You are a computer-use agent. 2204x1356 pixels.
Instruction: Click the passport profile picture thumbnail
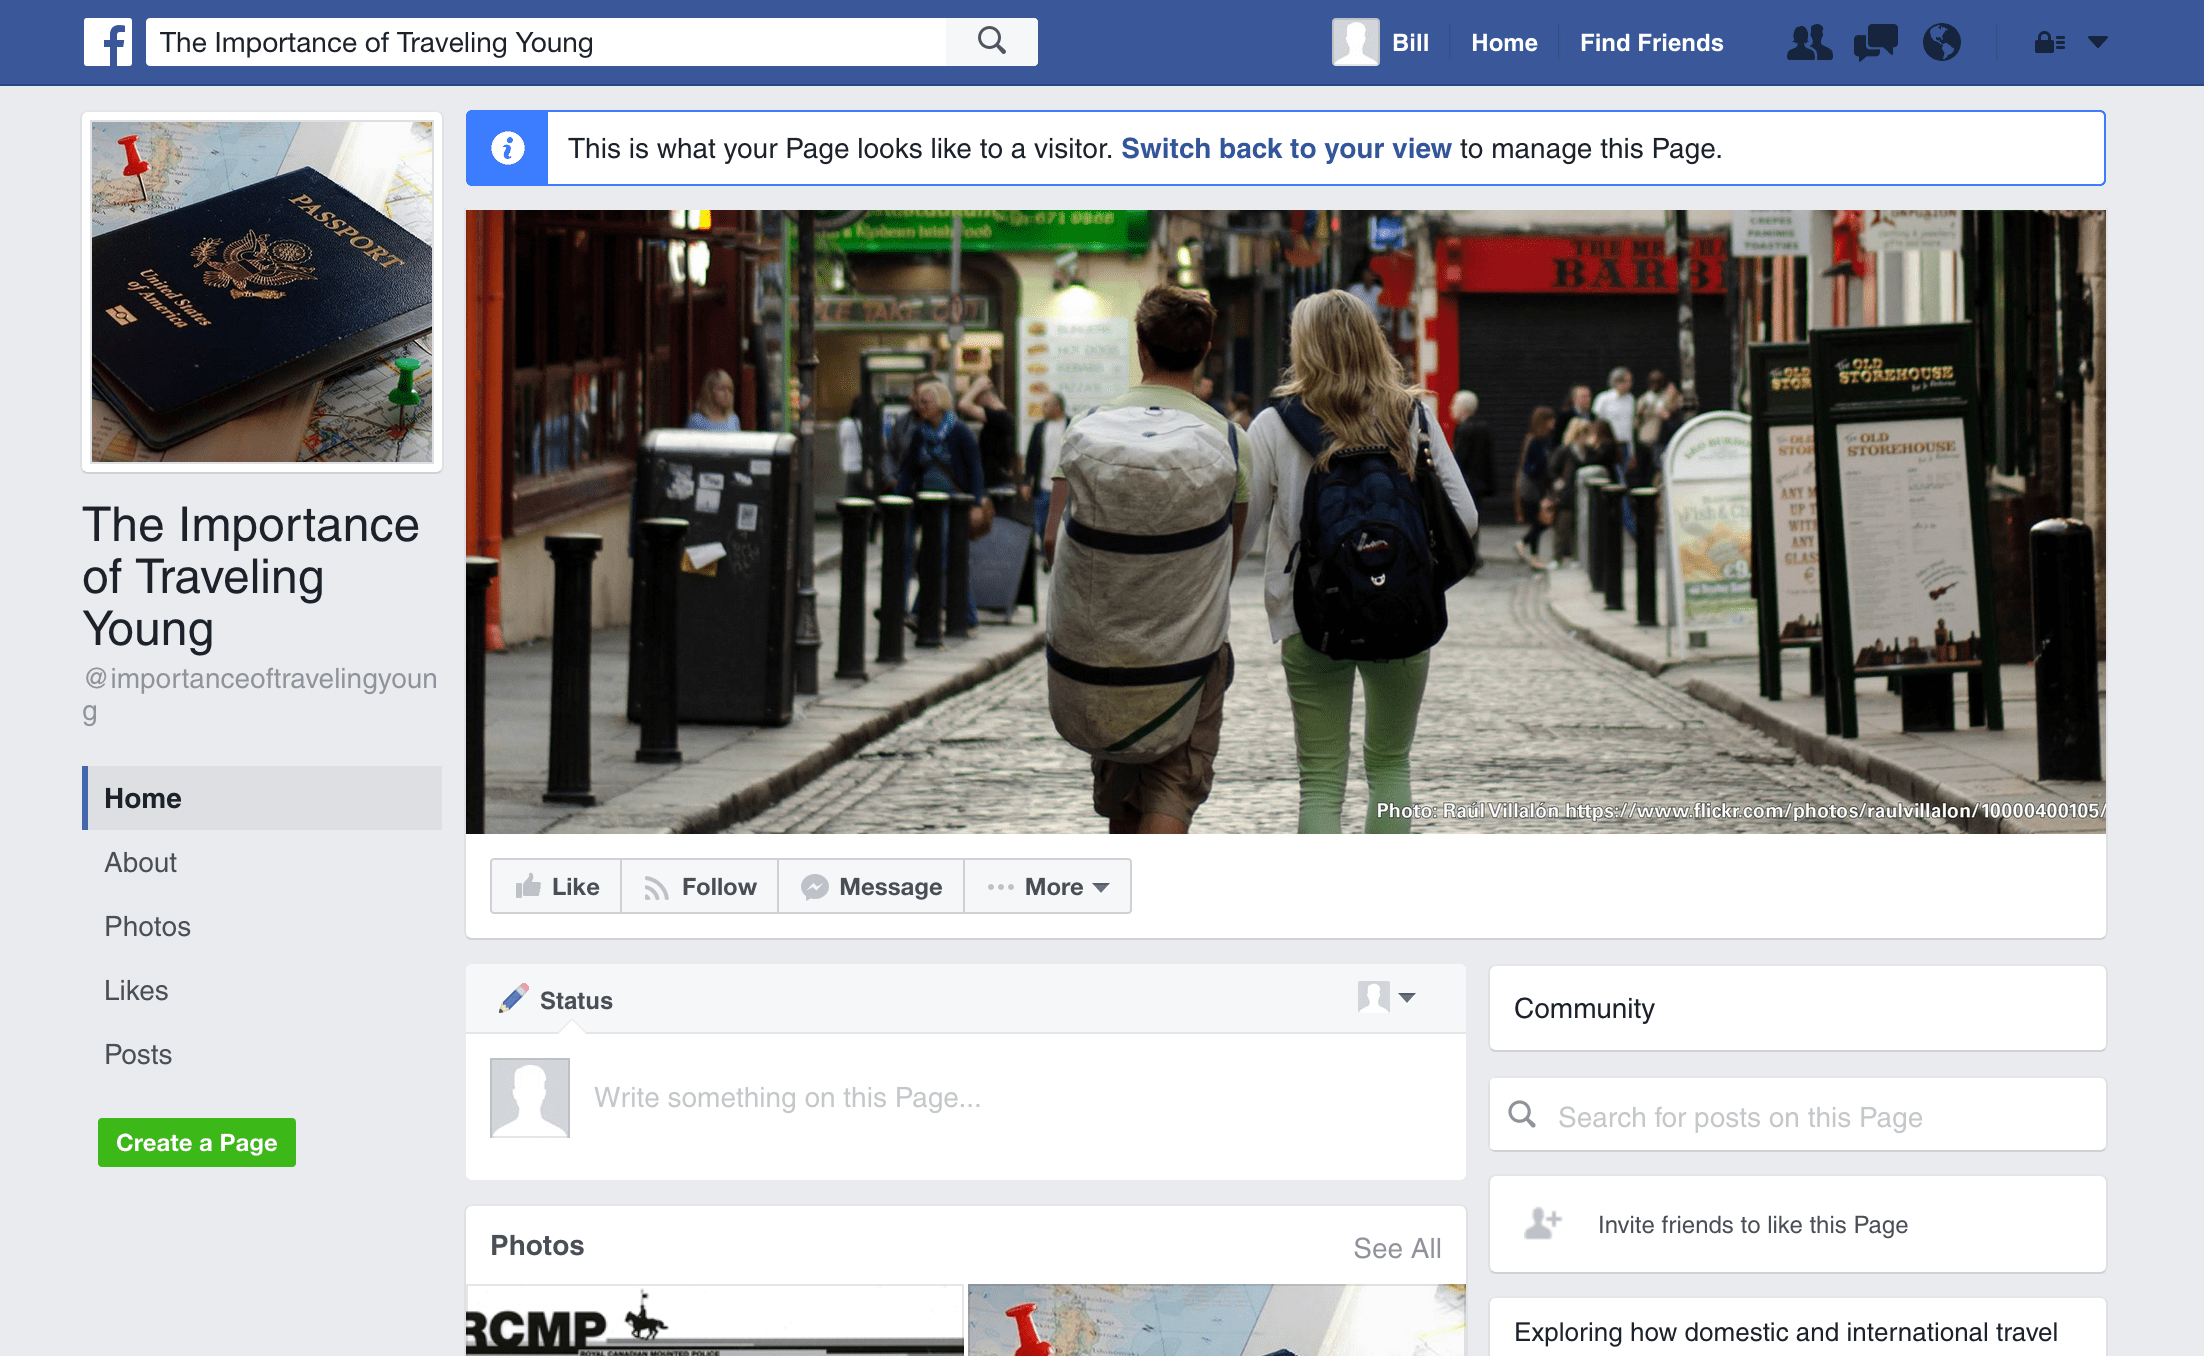click(262, 291)
